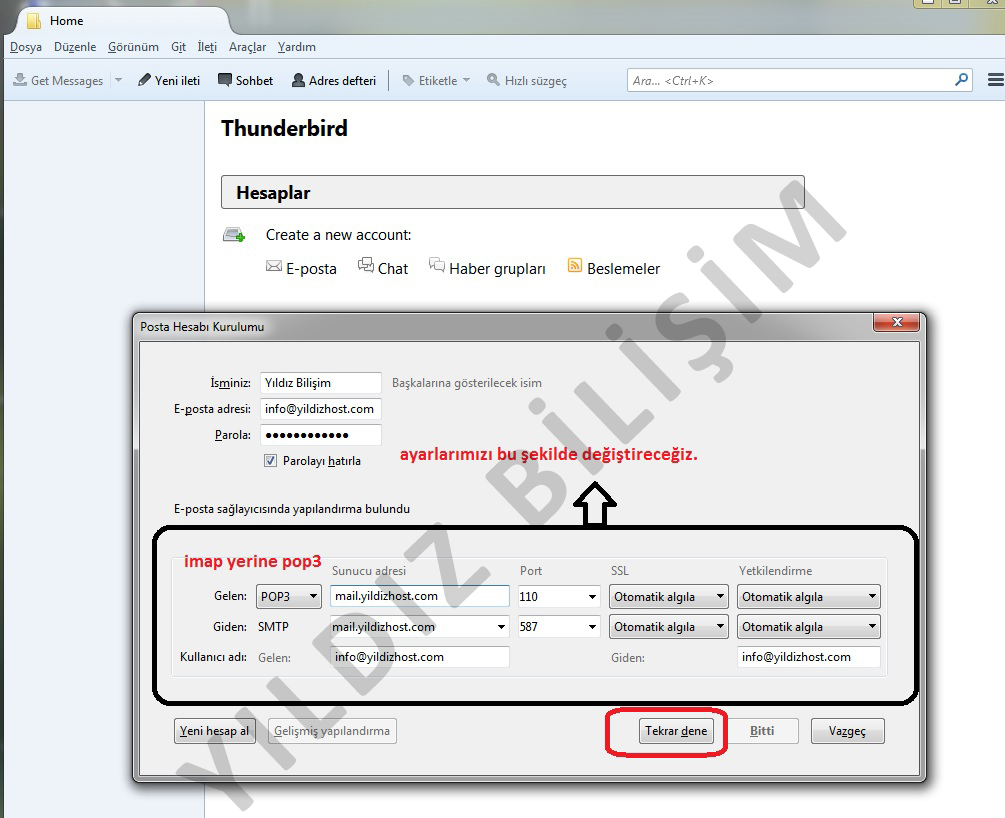The width and height of the screenshot is (1005, 818).
Task: Click the Gelen Kullanıcı adı field
Action: click(420, 656)
